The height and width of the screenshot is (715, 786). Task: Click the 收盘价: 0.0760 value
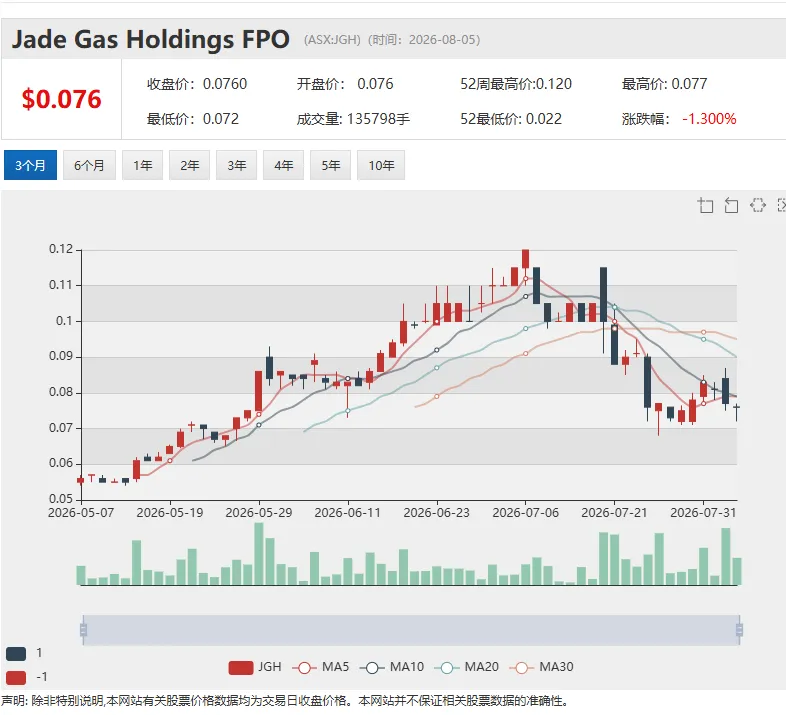coord(197,84)
